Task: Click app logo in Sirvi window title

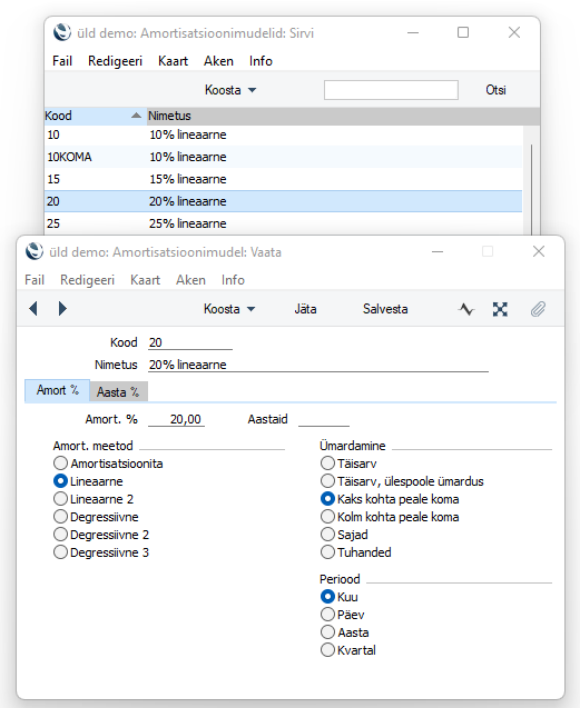Action: pos(62,33)
